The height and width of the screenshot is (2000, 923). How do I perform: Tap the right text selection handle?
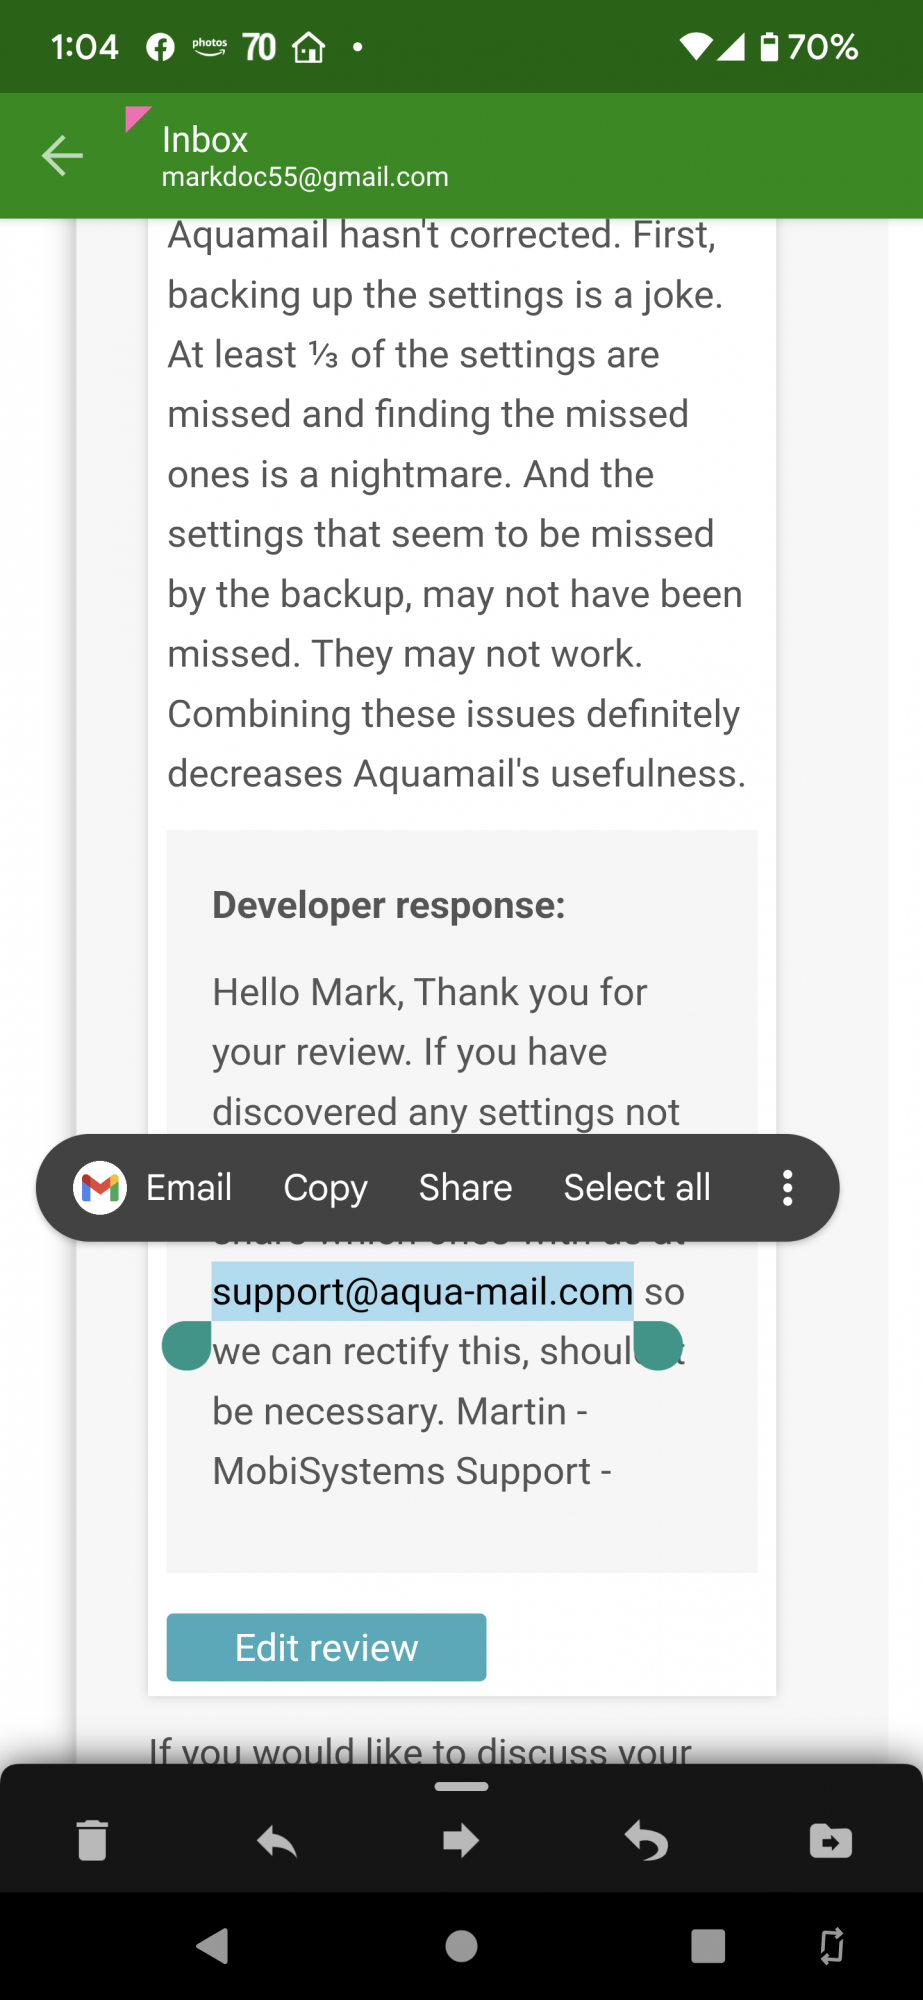coord(658,1345)
